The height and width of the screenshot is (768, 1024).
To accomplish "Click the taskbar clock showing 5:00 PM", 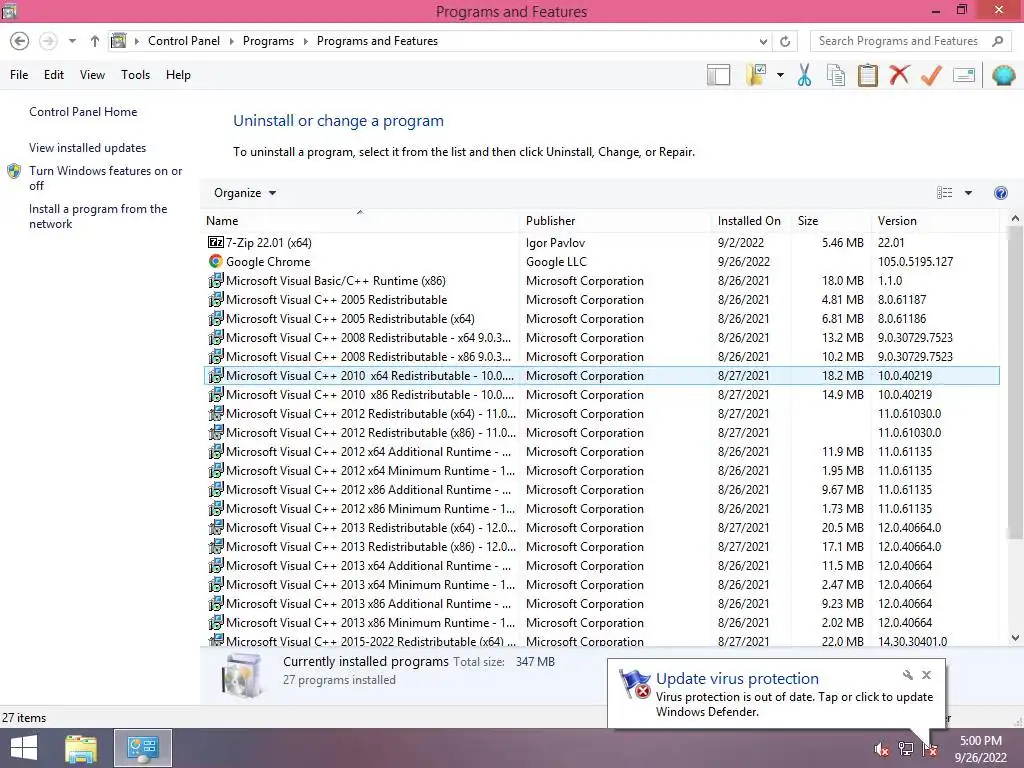I will click(980, 749).
